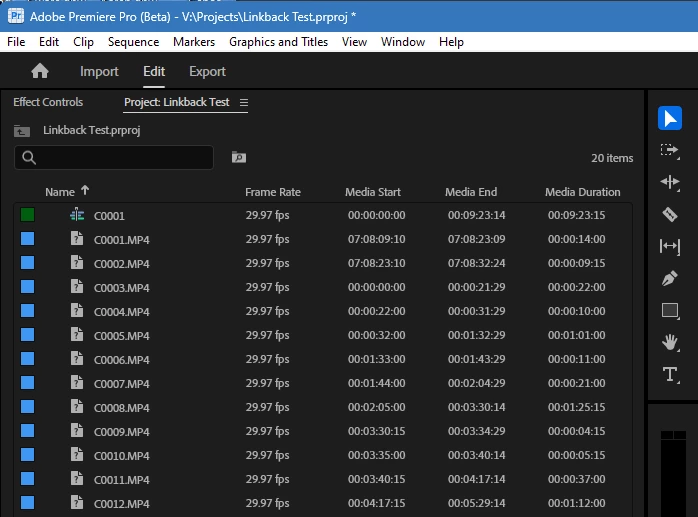Toggle Name column sort order arrow
698x517 pixels.
pyautogui.click(x=85, y=191)
